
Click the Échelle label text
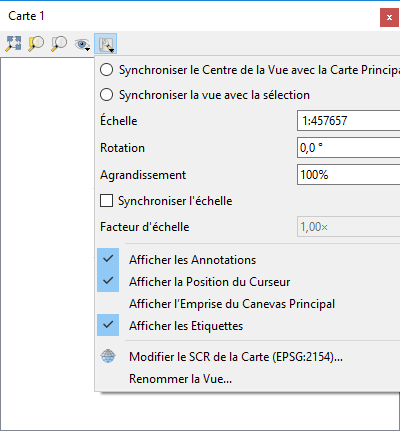tap(119, 121)
